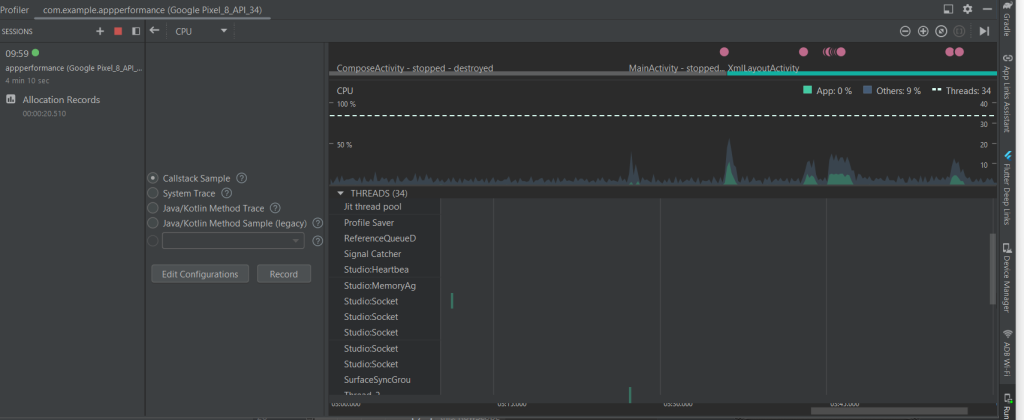Select the ReferenceQueueD thread
Screen dimensions: 1024x420
point(380,238)
